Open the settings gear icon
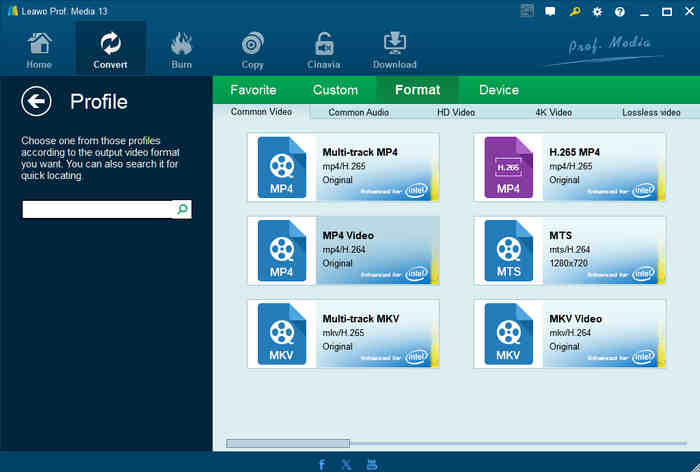Viewport: 700px width, 472px height. click(x=597, y=12)
